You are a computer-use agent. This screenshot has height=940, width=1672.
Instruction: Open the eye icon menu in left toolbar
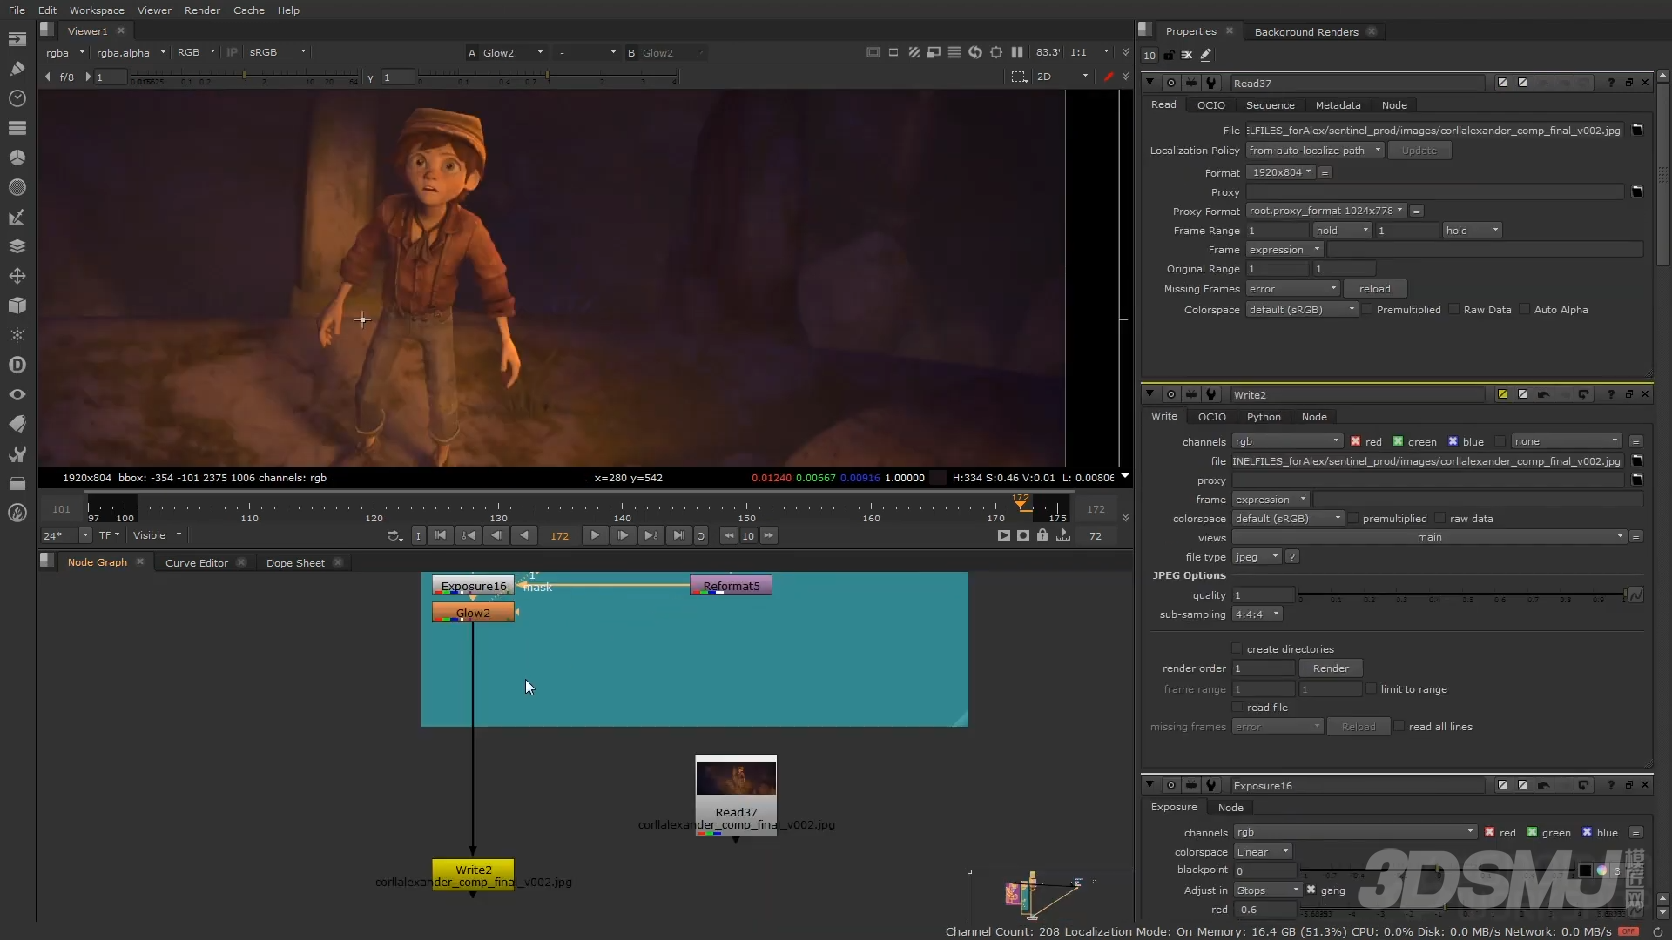[17, 395]
